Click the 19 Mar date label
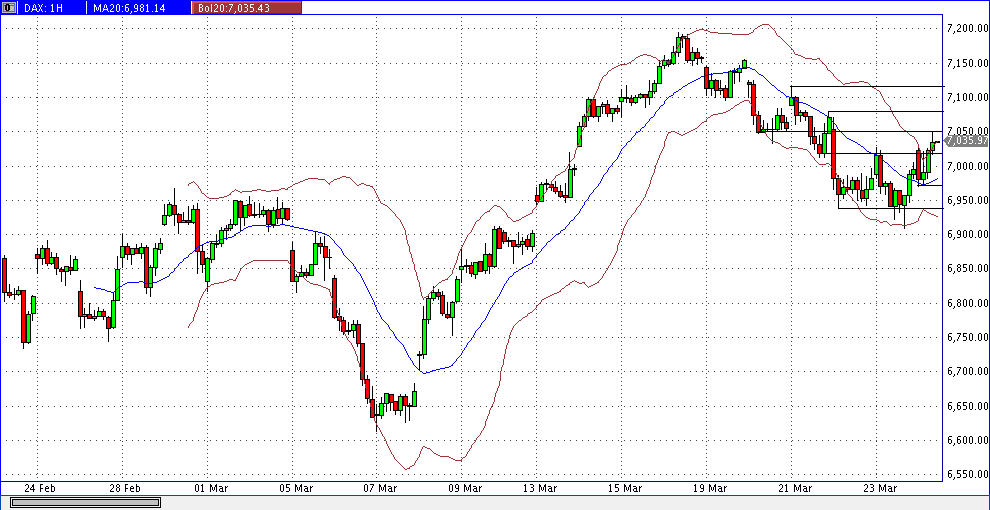The width and height of the screenshot is (990, 510). pos(709,488)
